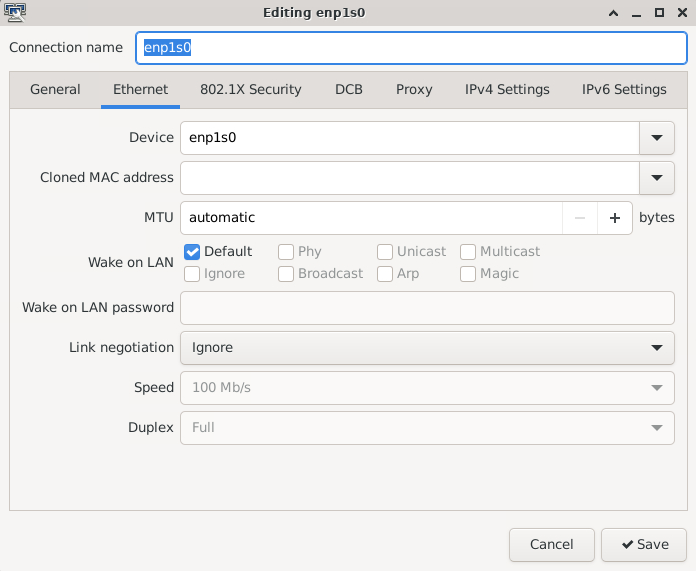Image resolution: width=696 pixels, height=571 pixels.
Task: Expand the Device dropdown arrow
Action: pyautogui.click(x=656, y=138)
